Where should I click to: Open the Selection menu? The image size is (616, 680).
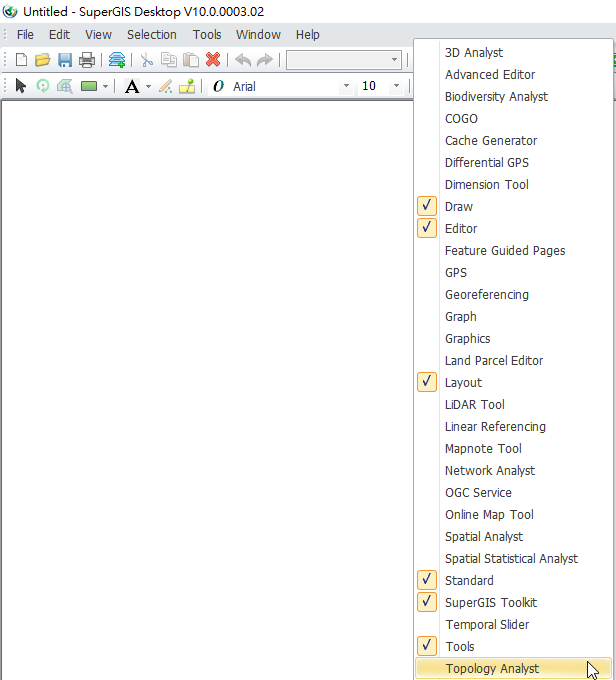(152, 35)
